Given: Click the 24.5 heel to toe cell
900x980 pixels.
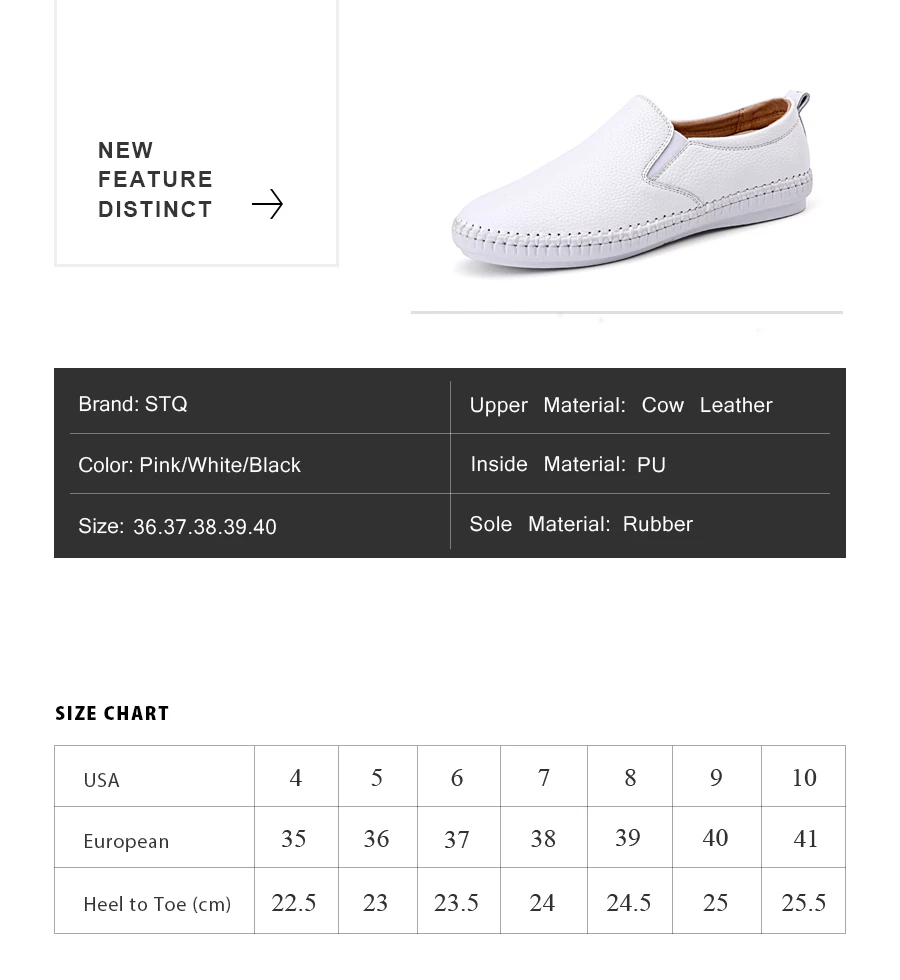Looking at the screenshot, I should (x=628, y=903).
